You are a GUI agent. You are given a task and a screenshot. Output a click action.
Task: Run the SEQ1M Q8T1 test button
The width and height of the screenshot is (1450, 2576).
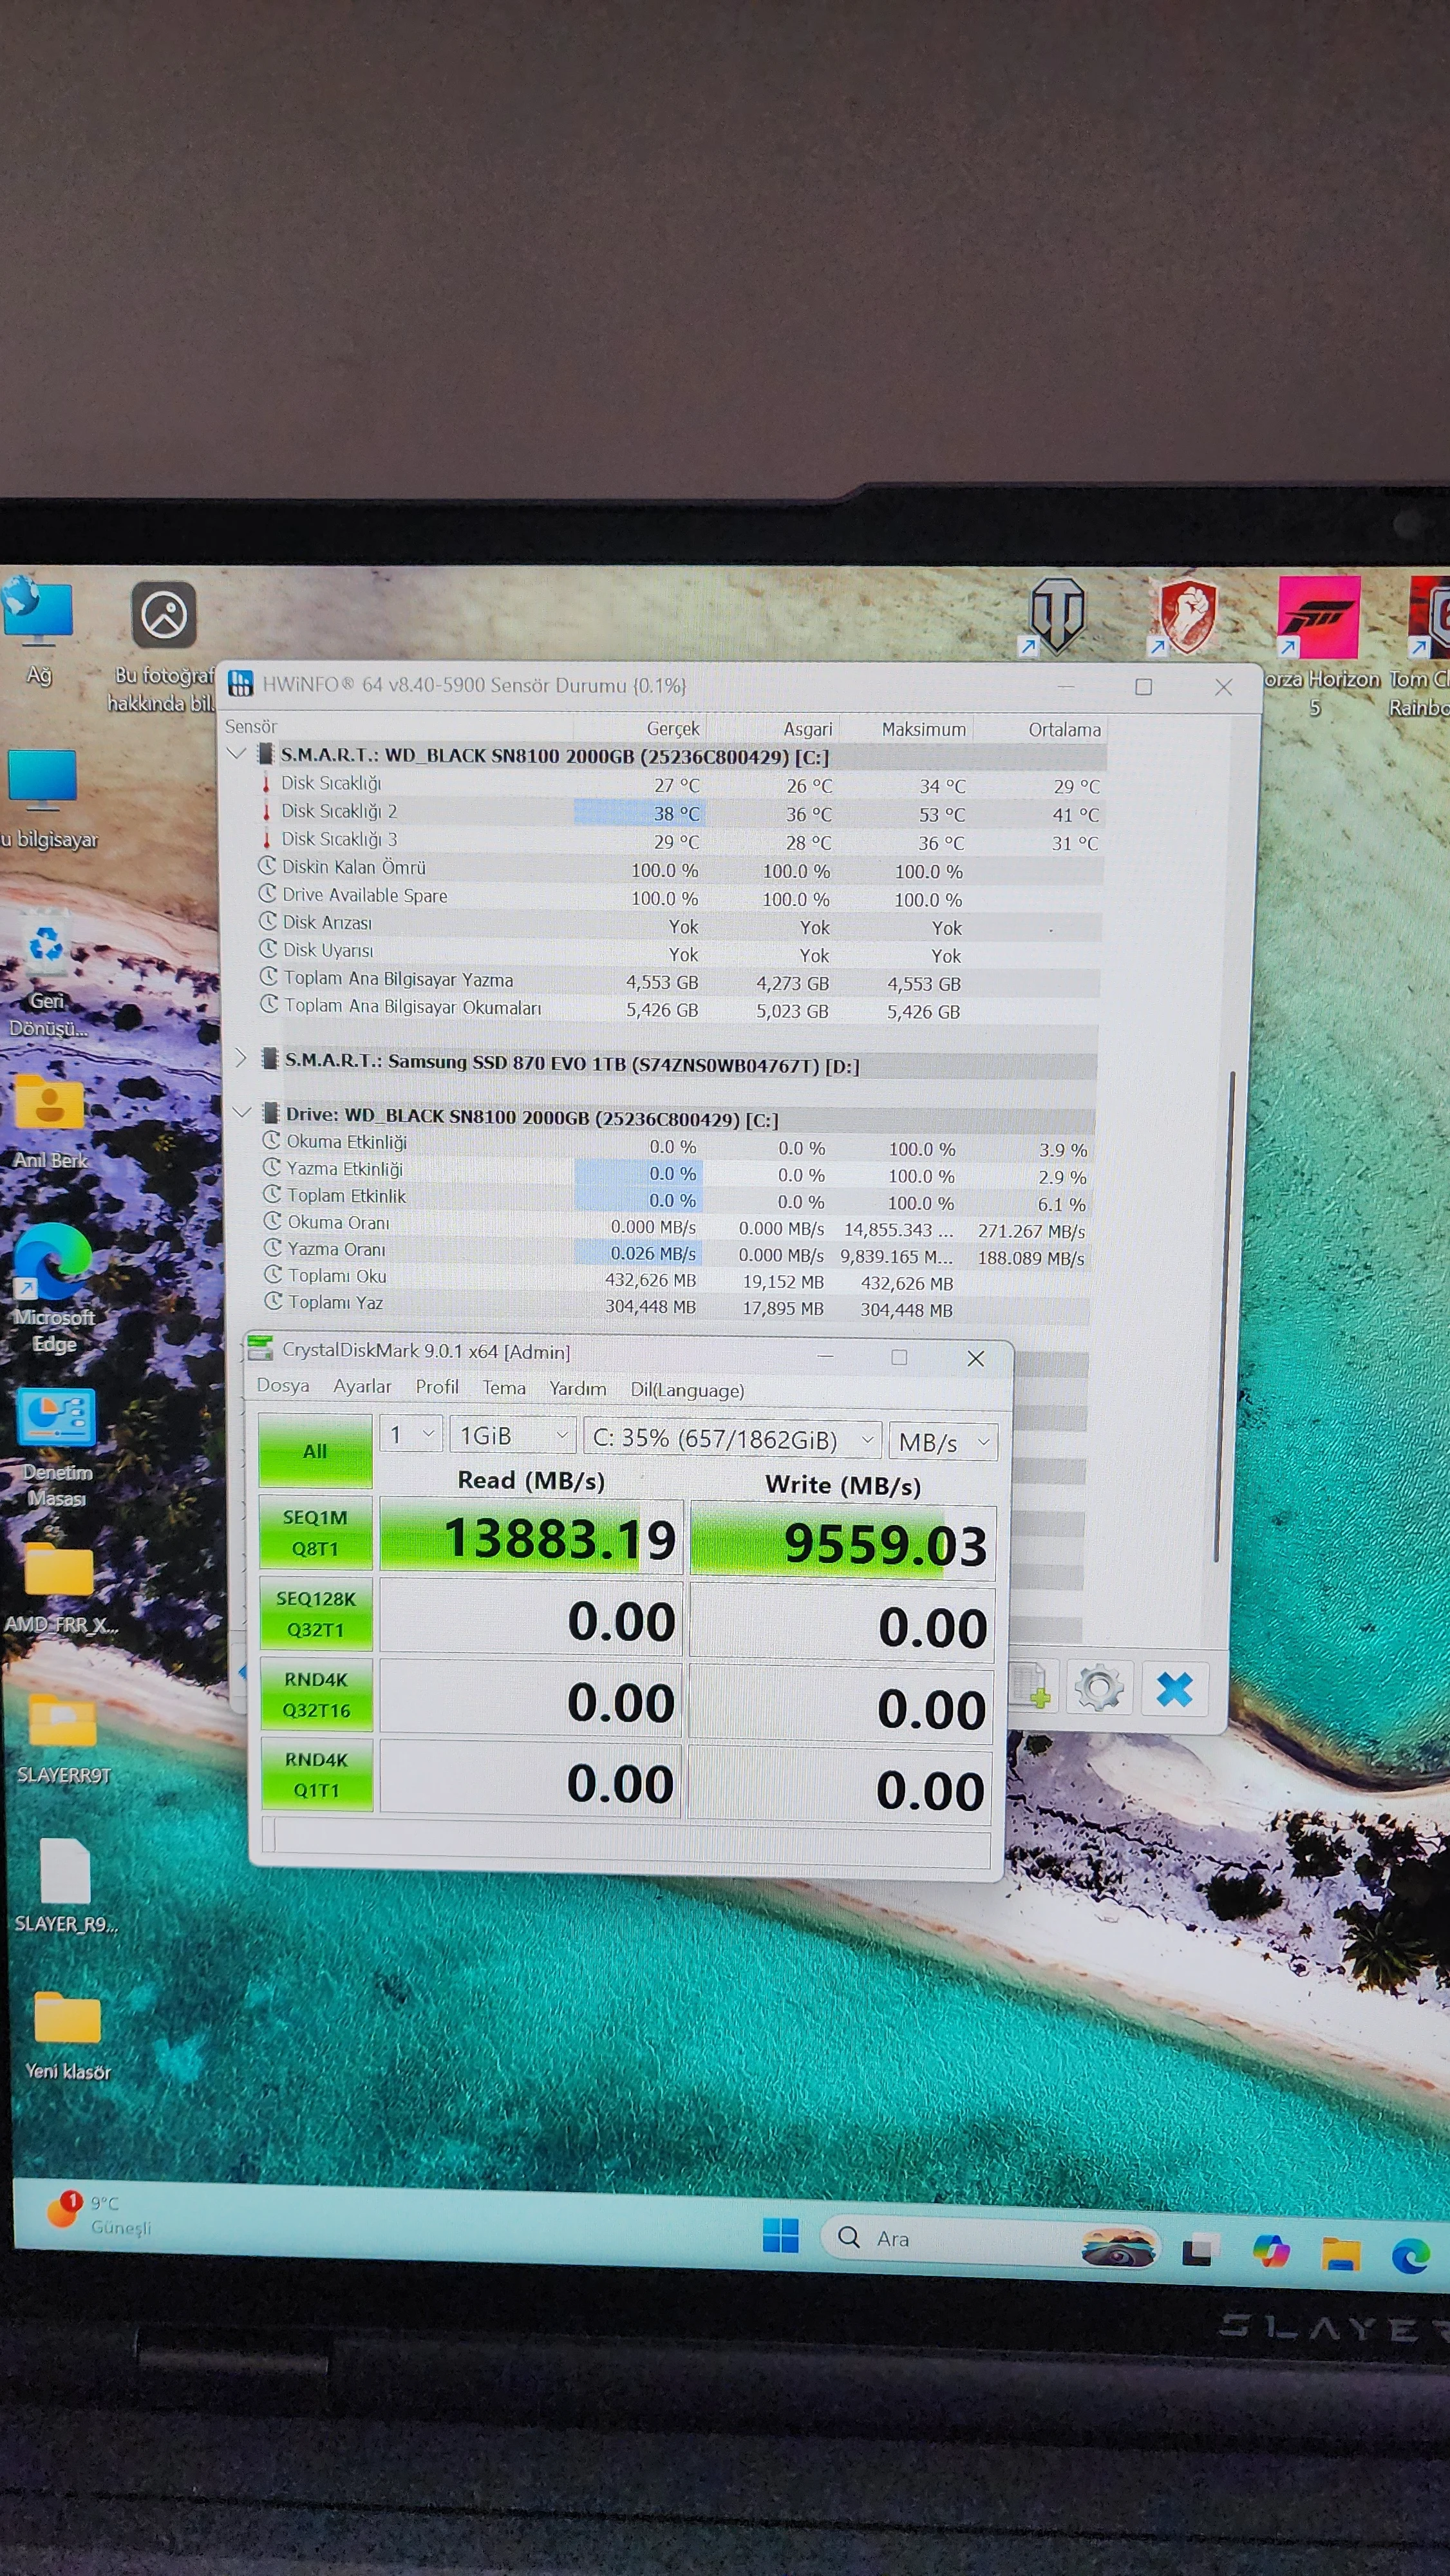315,1532
